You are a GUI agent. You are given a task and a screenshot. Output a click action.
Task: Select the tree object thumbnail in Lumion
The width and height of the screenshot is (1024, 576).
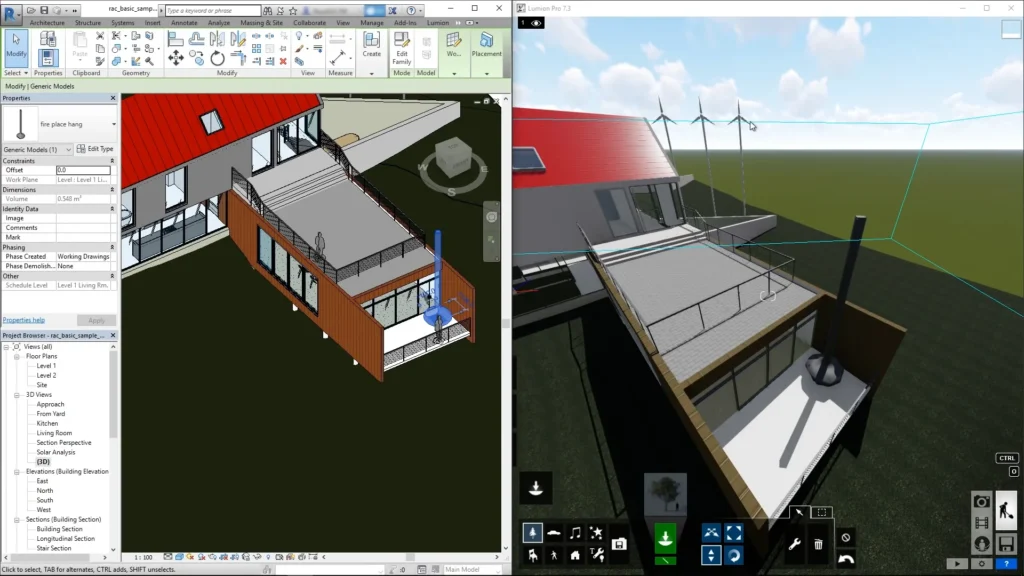point(665,495)
